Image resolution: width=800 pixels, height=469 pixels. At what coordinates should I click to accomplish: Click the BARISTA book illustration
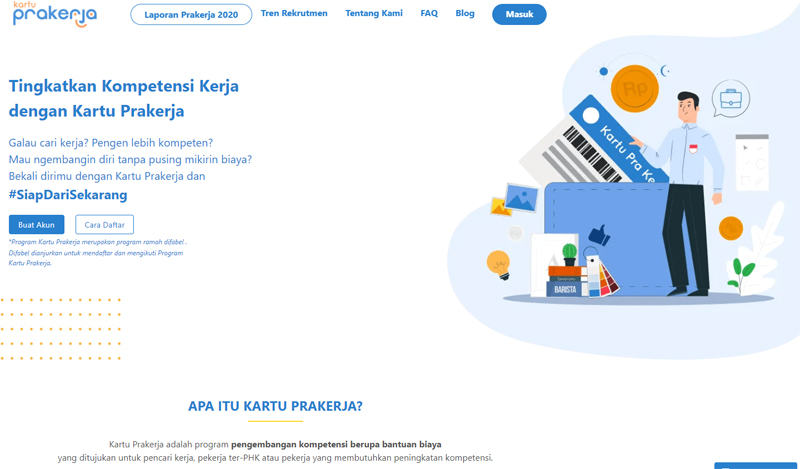(x=564, y=289)
